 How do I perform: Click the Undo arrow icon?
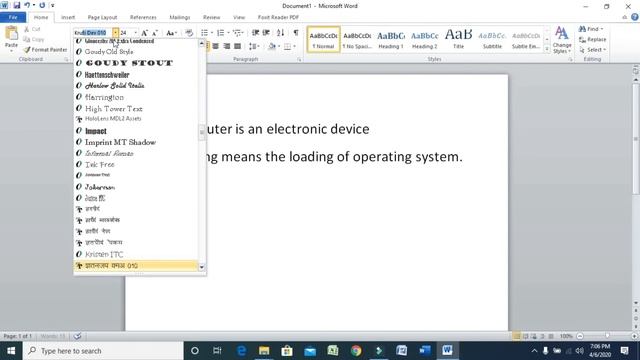point(27,5)
